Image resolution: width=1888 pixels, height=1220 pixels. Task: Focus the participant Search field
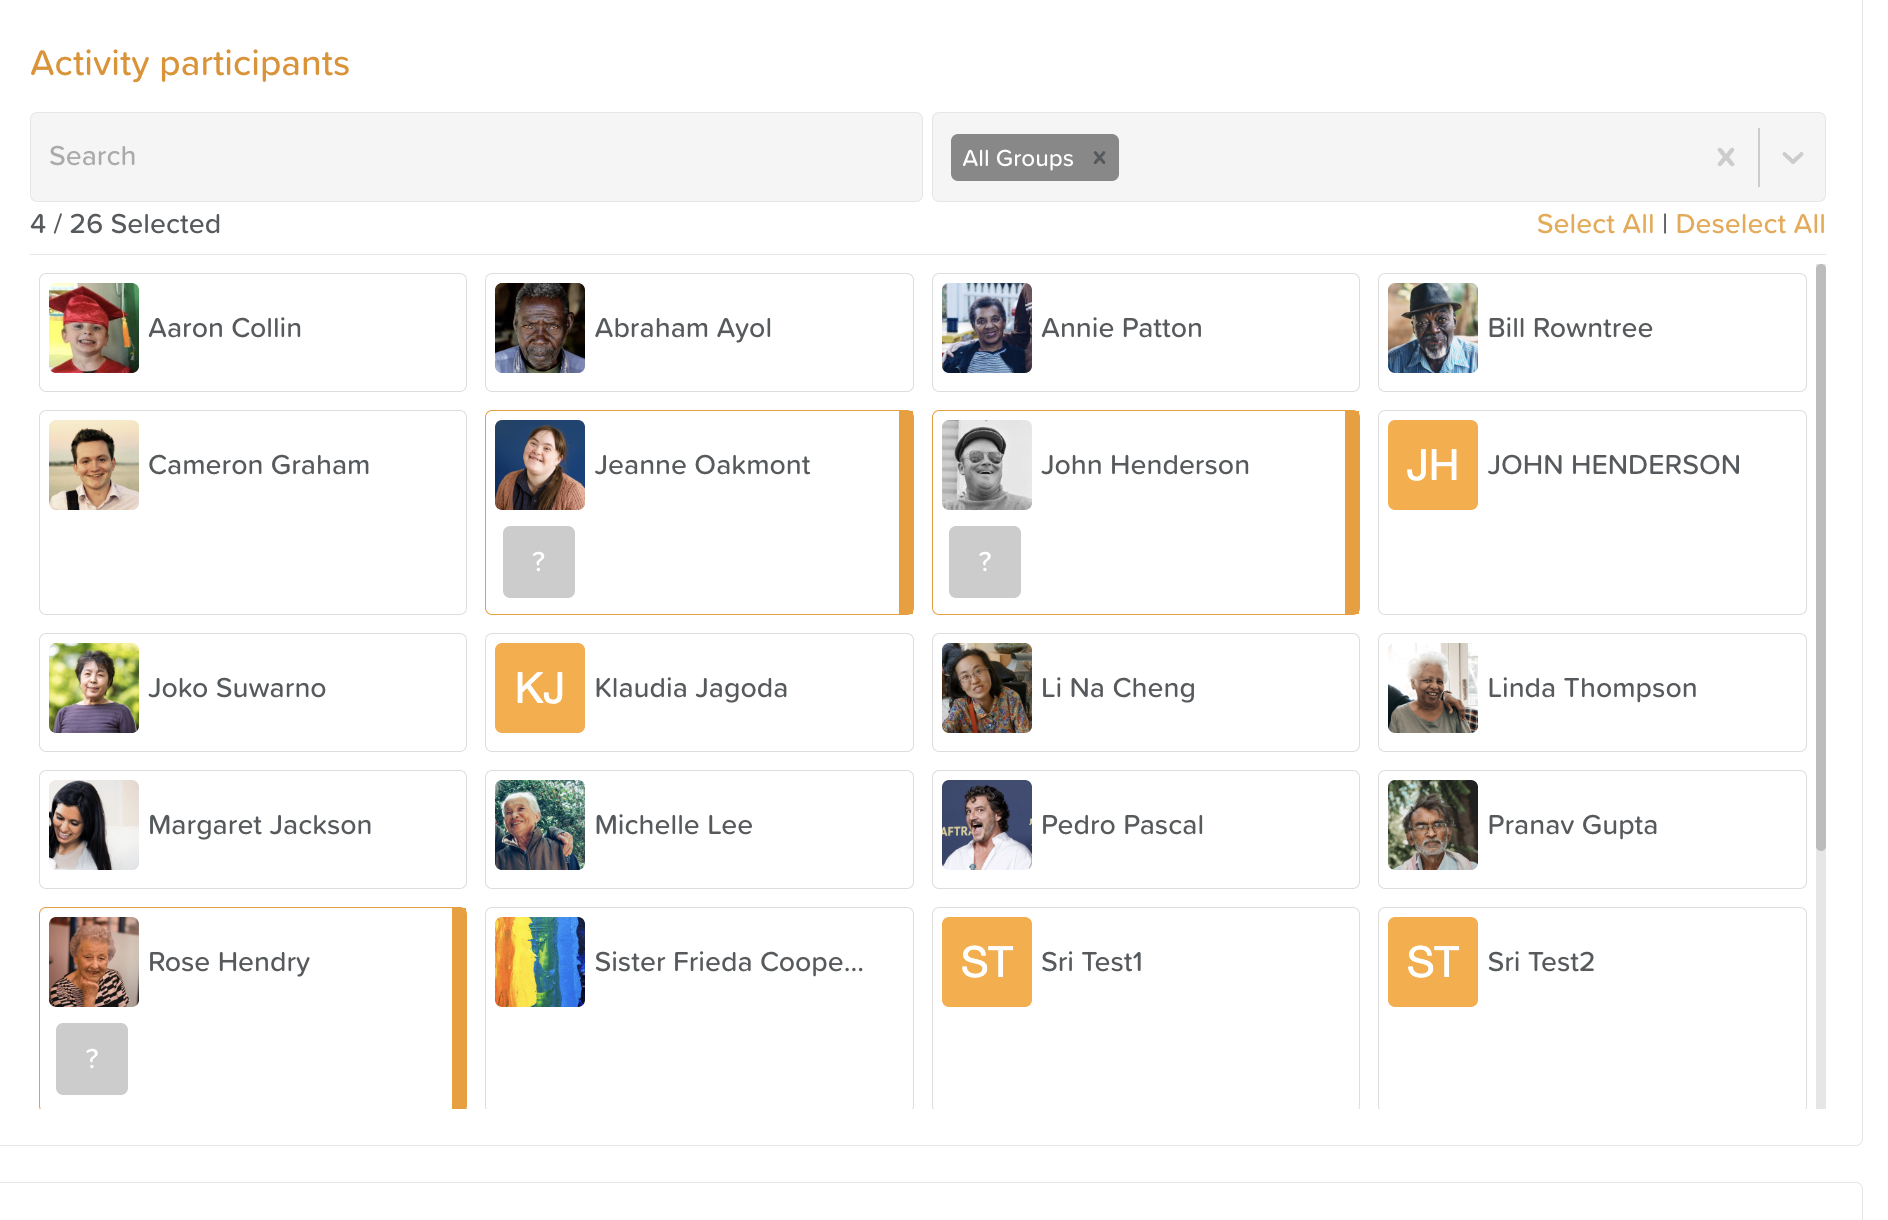(x=476, y=157)
